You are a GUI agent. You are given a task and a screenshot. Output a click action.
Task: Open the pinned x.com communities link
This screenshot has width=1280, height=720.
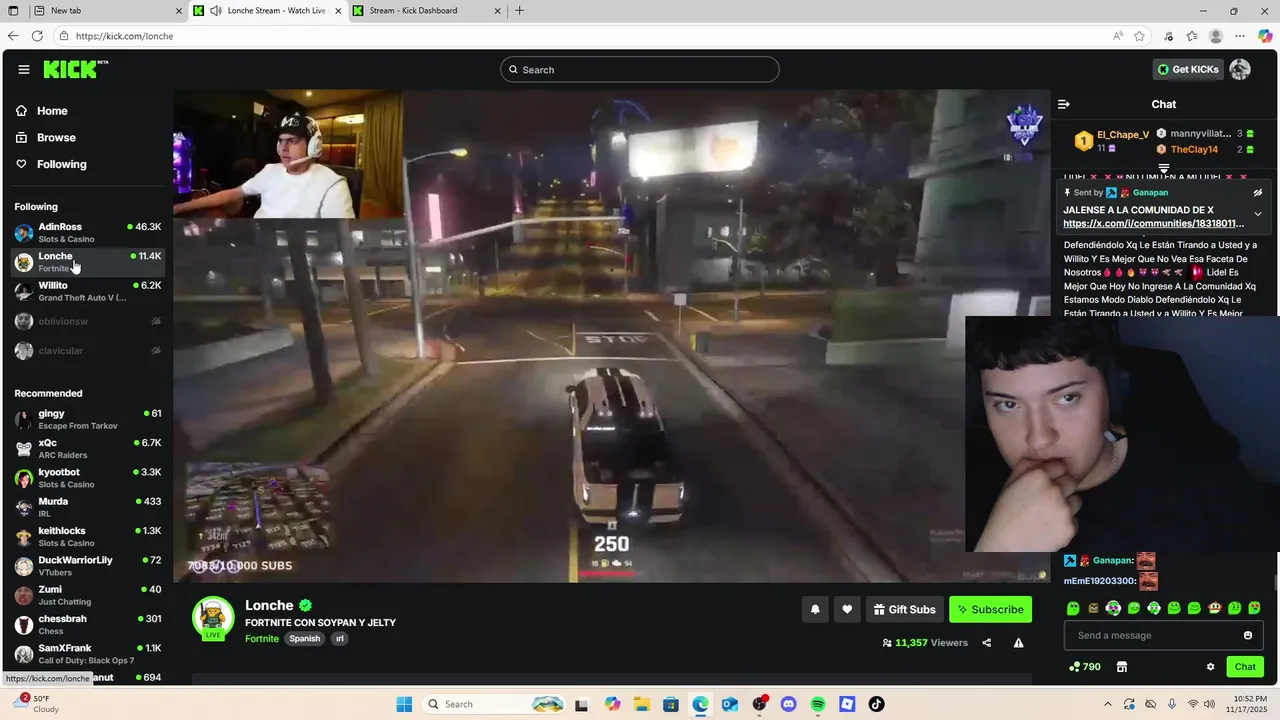coord(1154,223)
